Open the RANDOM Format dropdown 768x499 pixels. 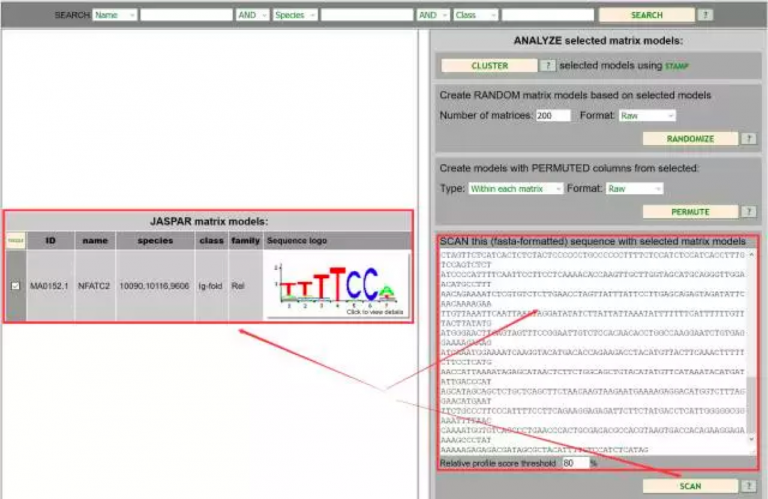647,116
